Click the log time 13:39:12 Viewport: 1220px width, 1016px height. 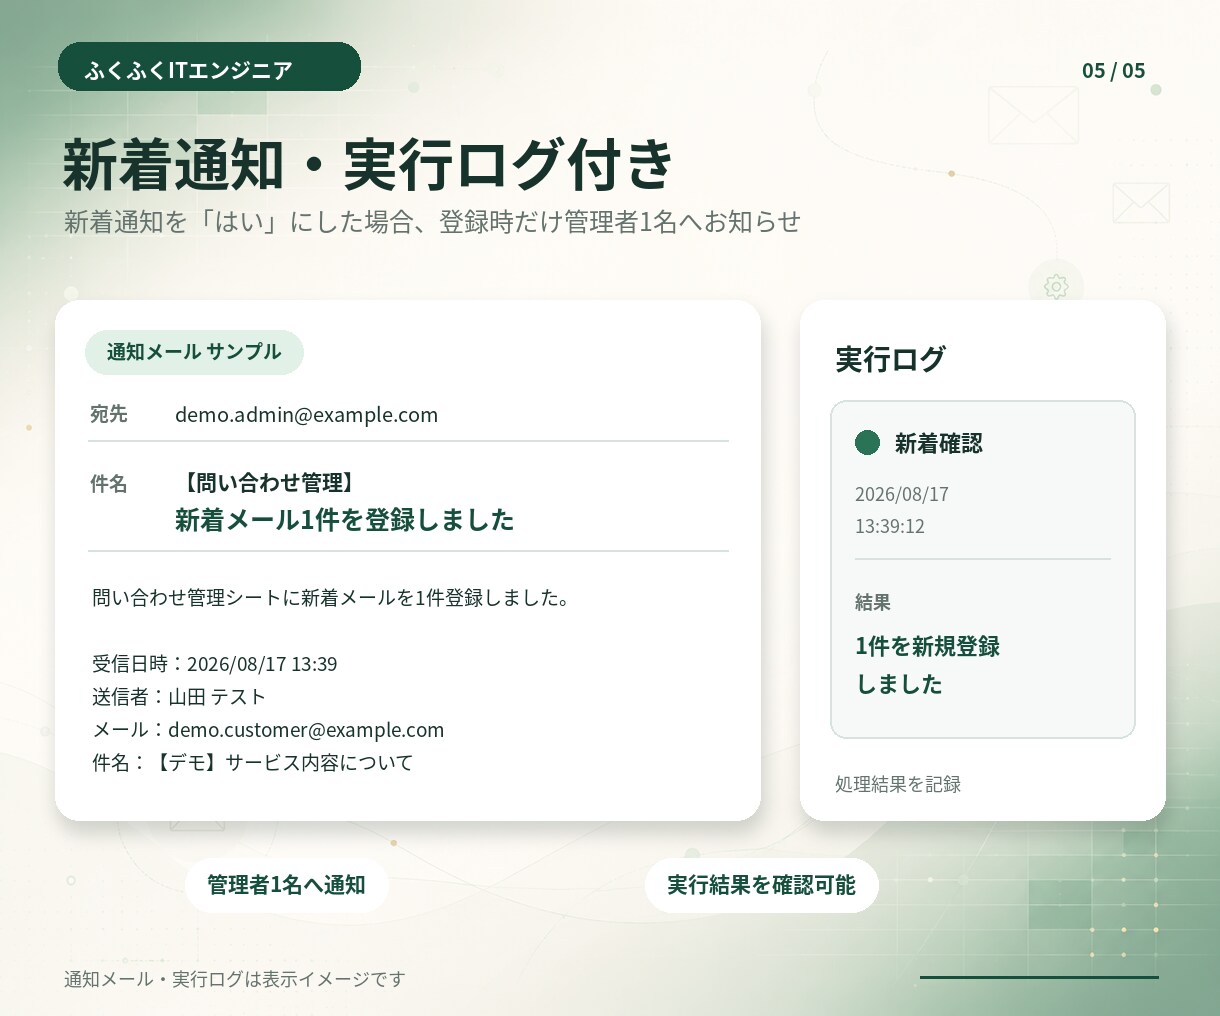click(x=889, y=526)
